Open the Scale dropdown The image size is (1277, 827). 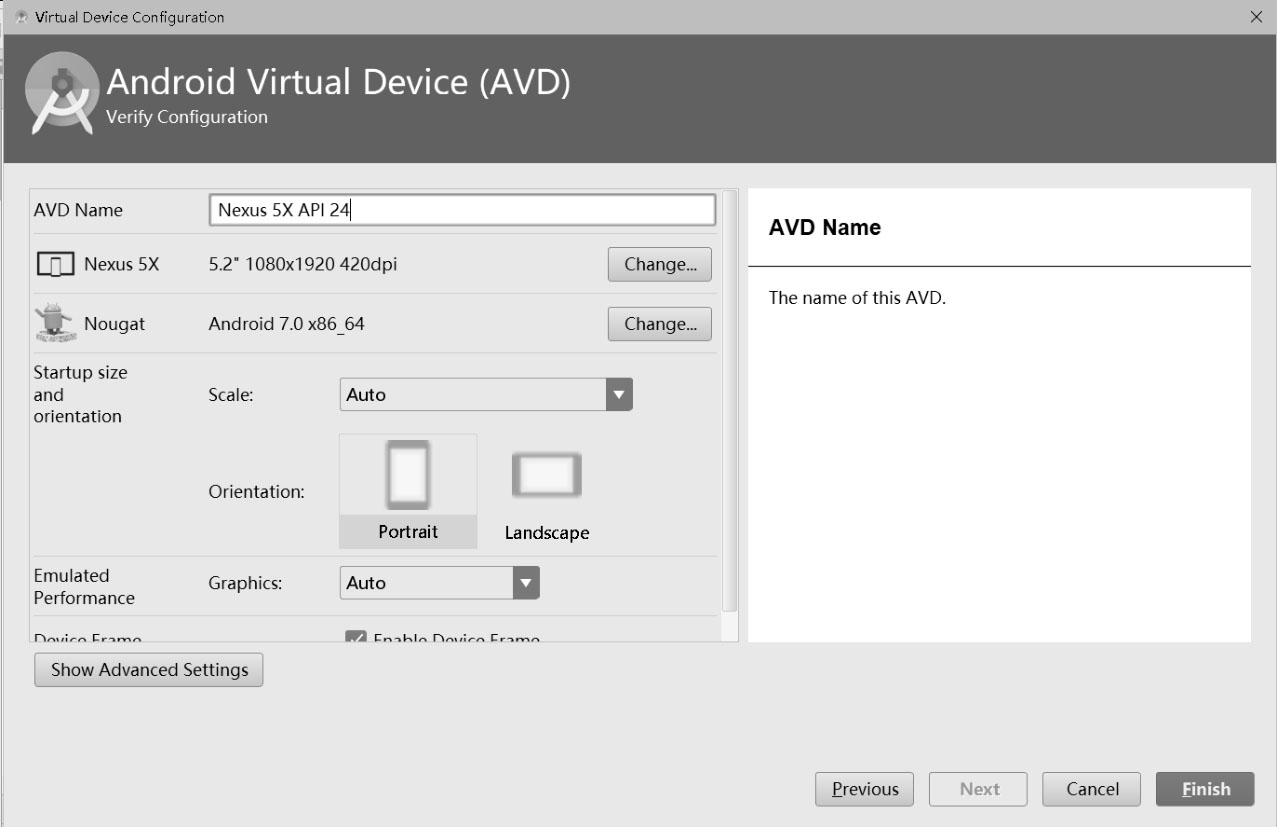[x=486, y=394]
